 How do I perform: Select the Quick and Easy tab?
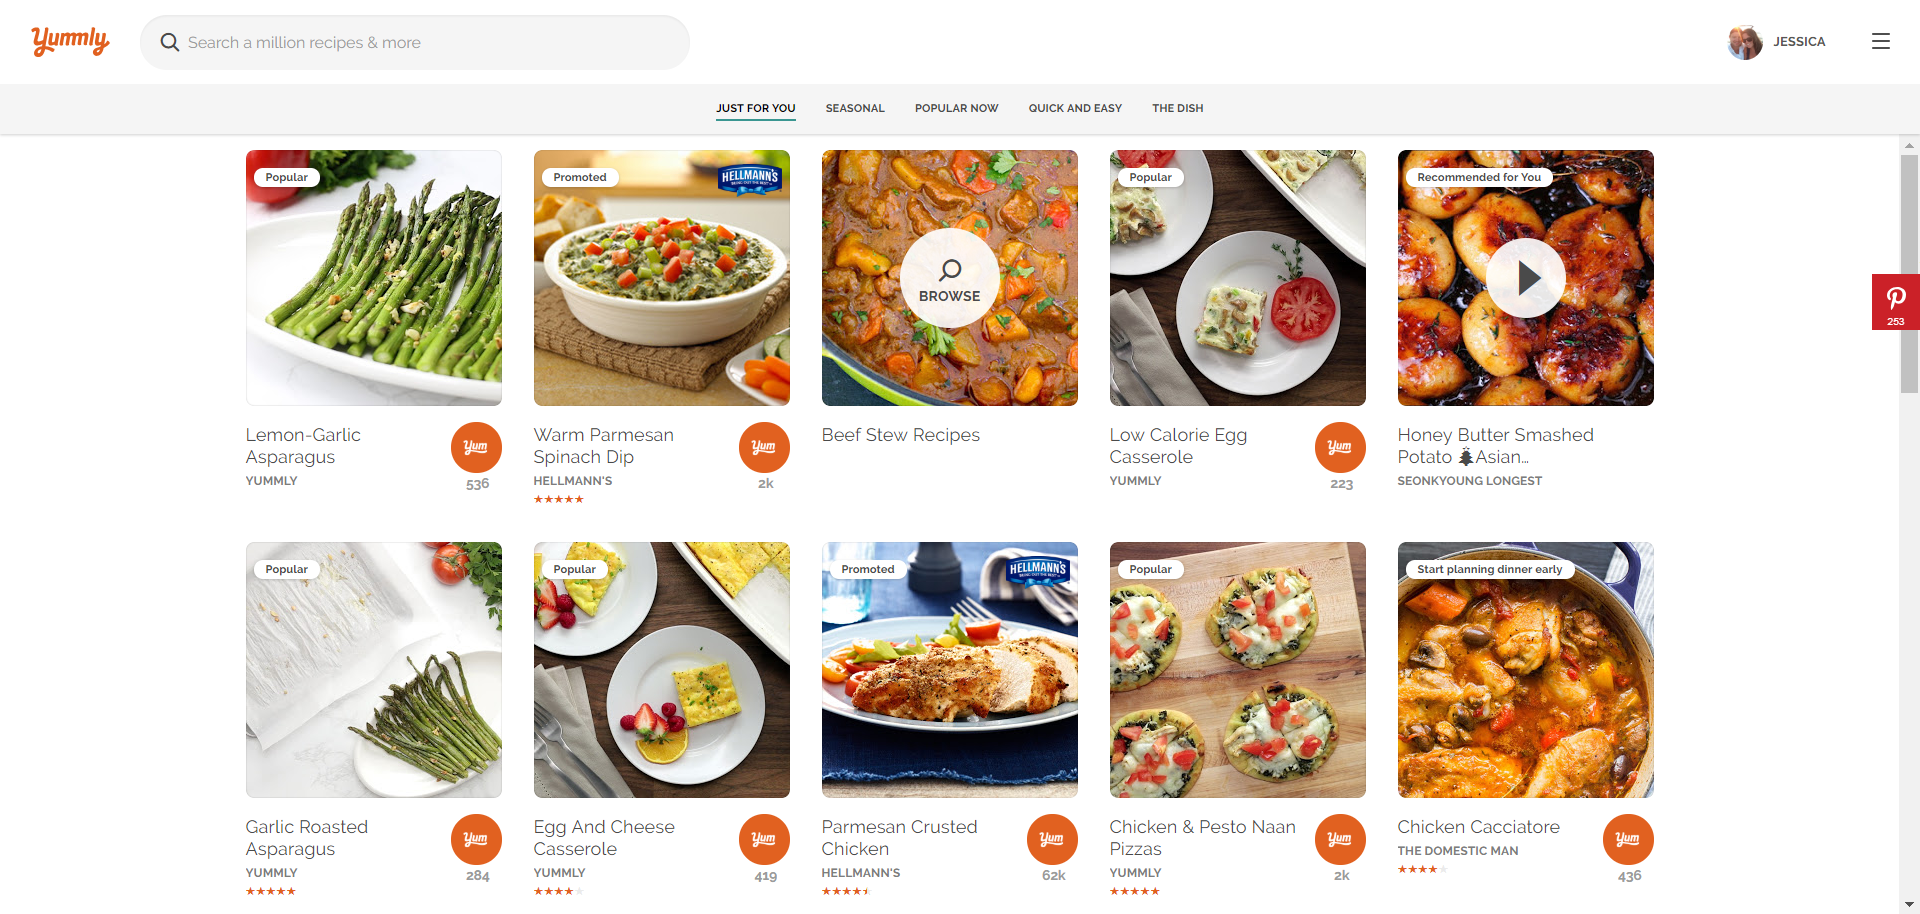[1075, 108]
